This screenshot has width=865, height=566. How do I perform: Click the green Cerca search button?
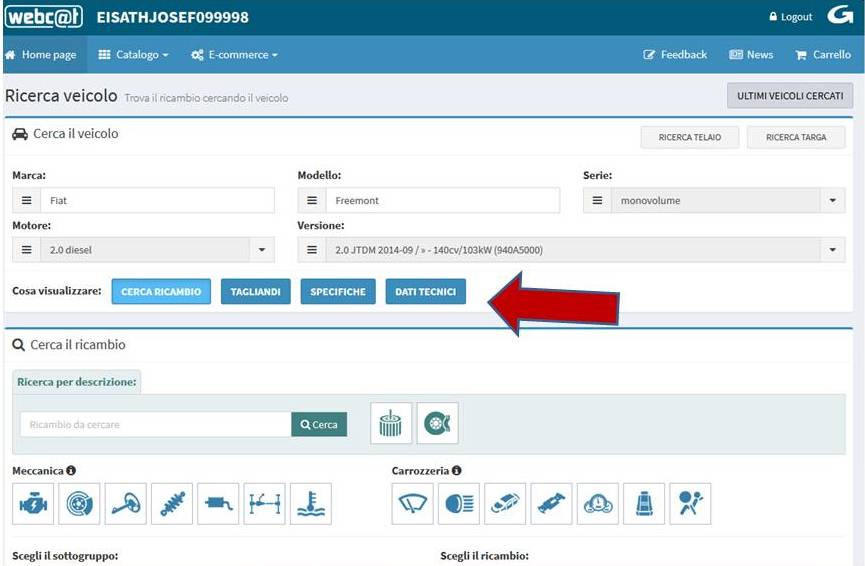319,425
